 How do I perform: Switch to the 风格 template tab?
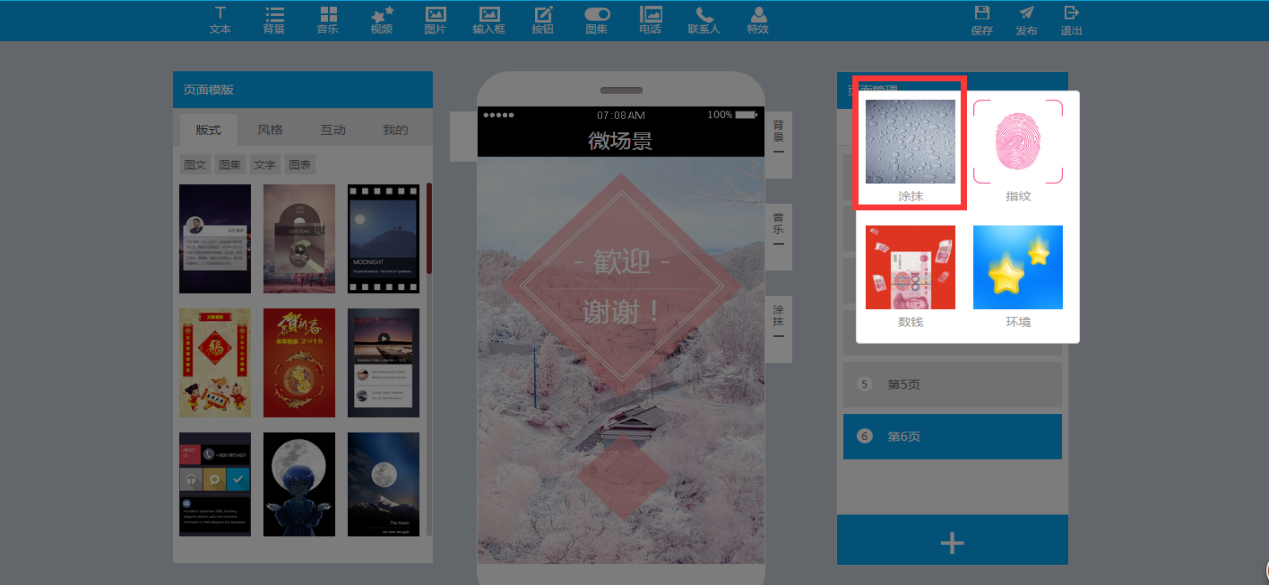[270, 130]
